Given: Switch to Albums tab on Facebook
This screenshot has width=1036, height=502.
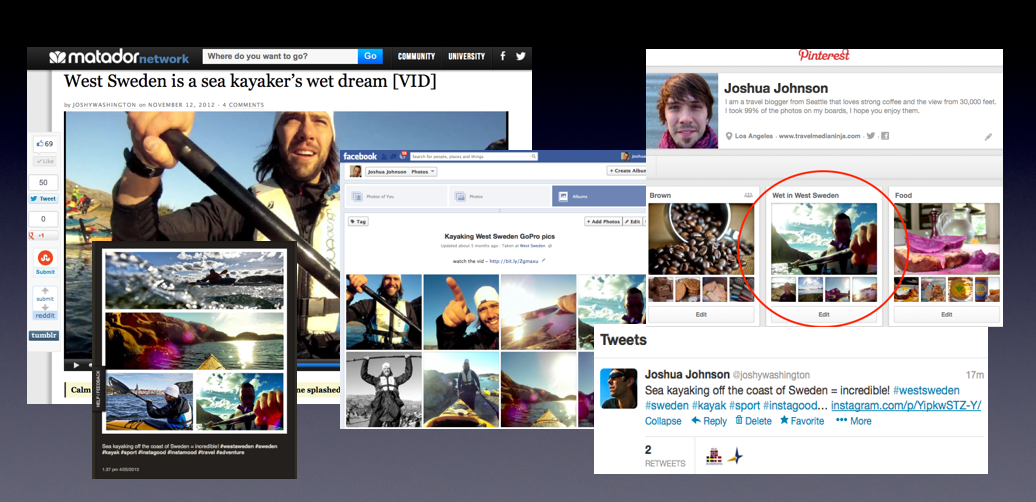Looking at the screenshot, I should point(599,196).
